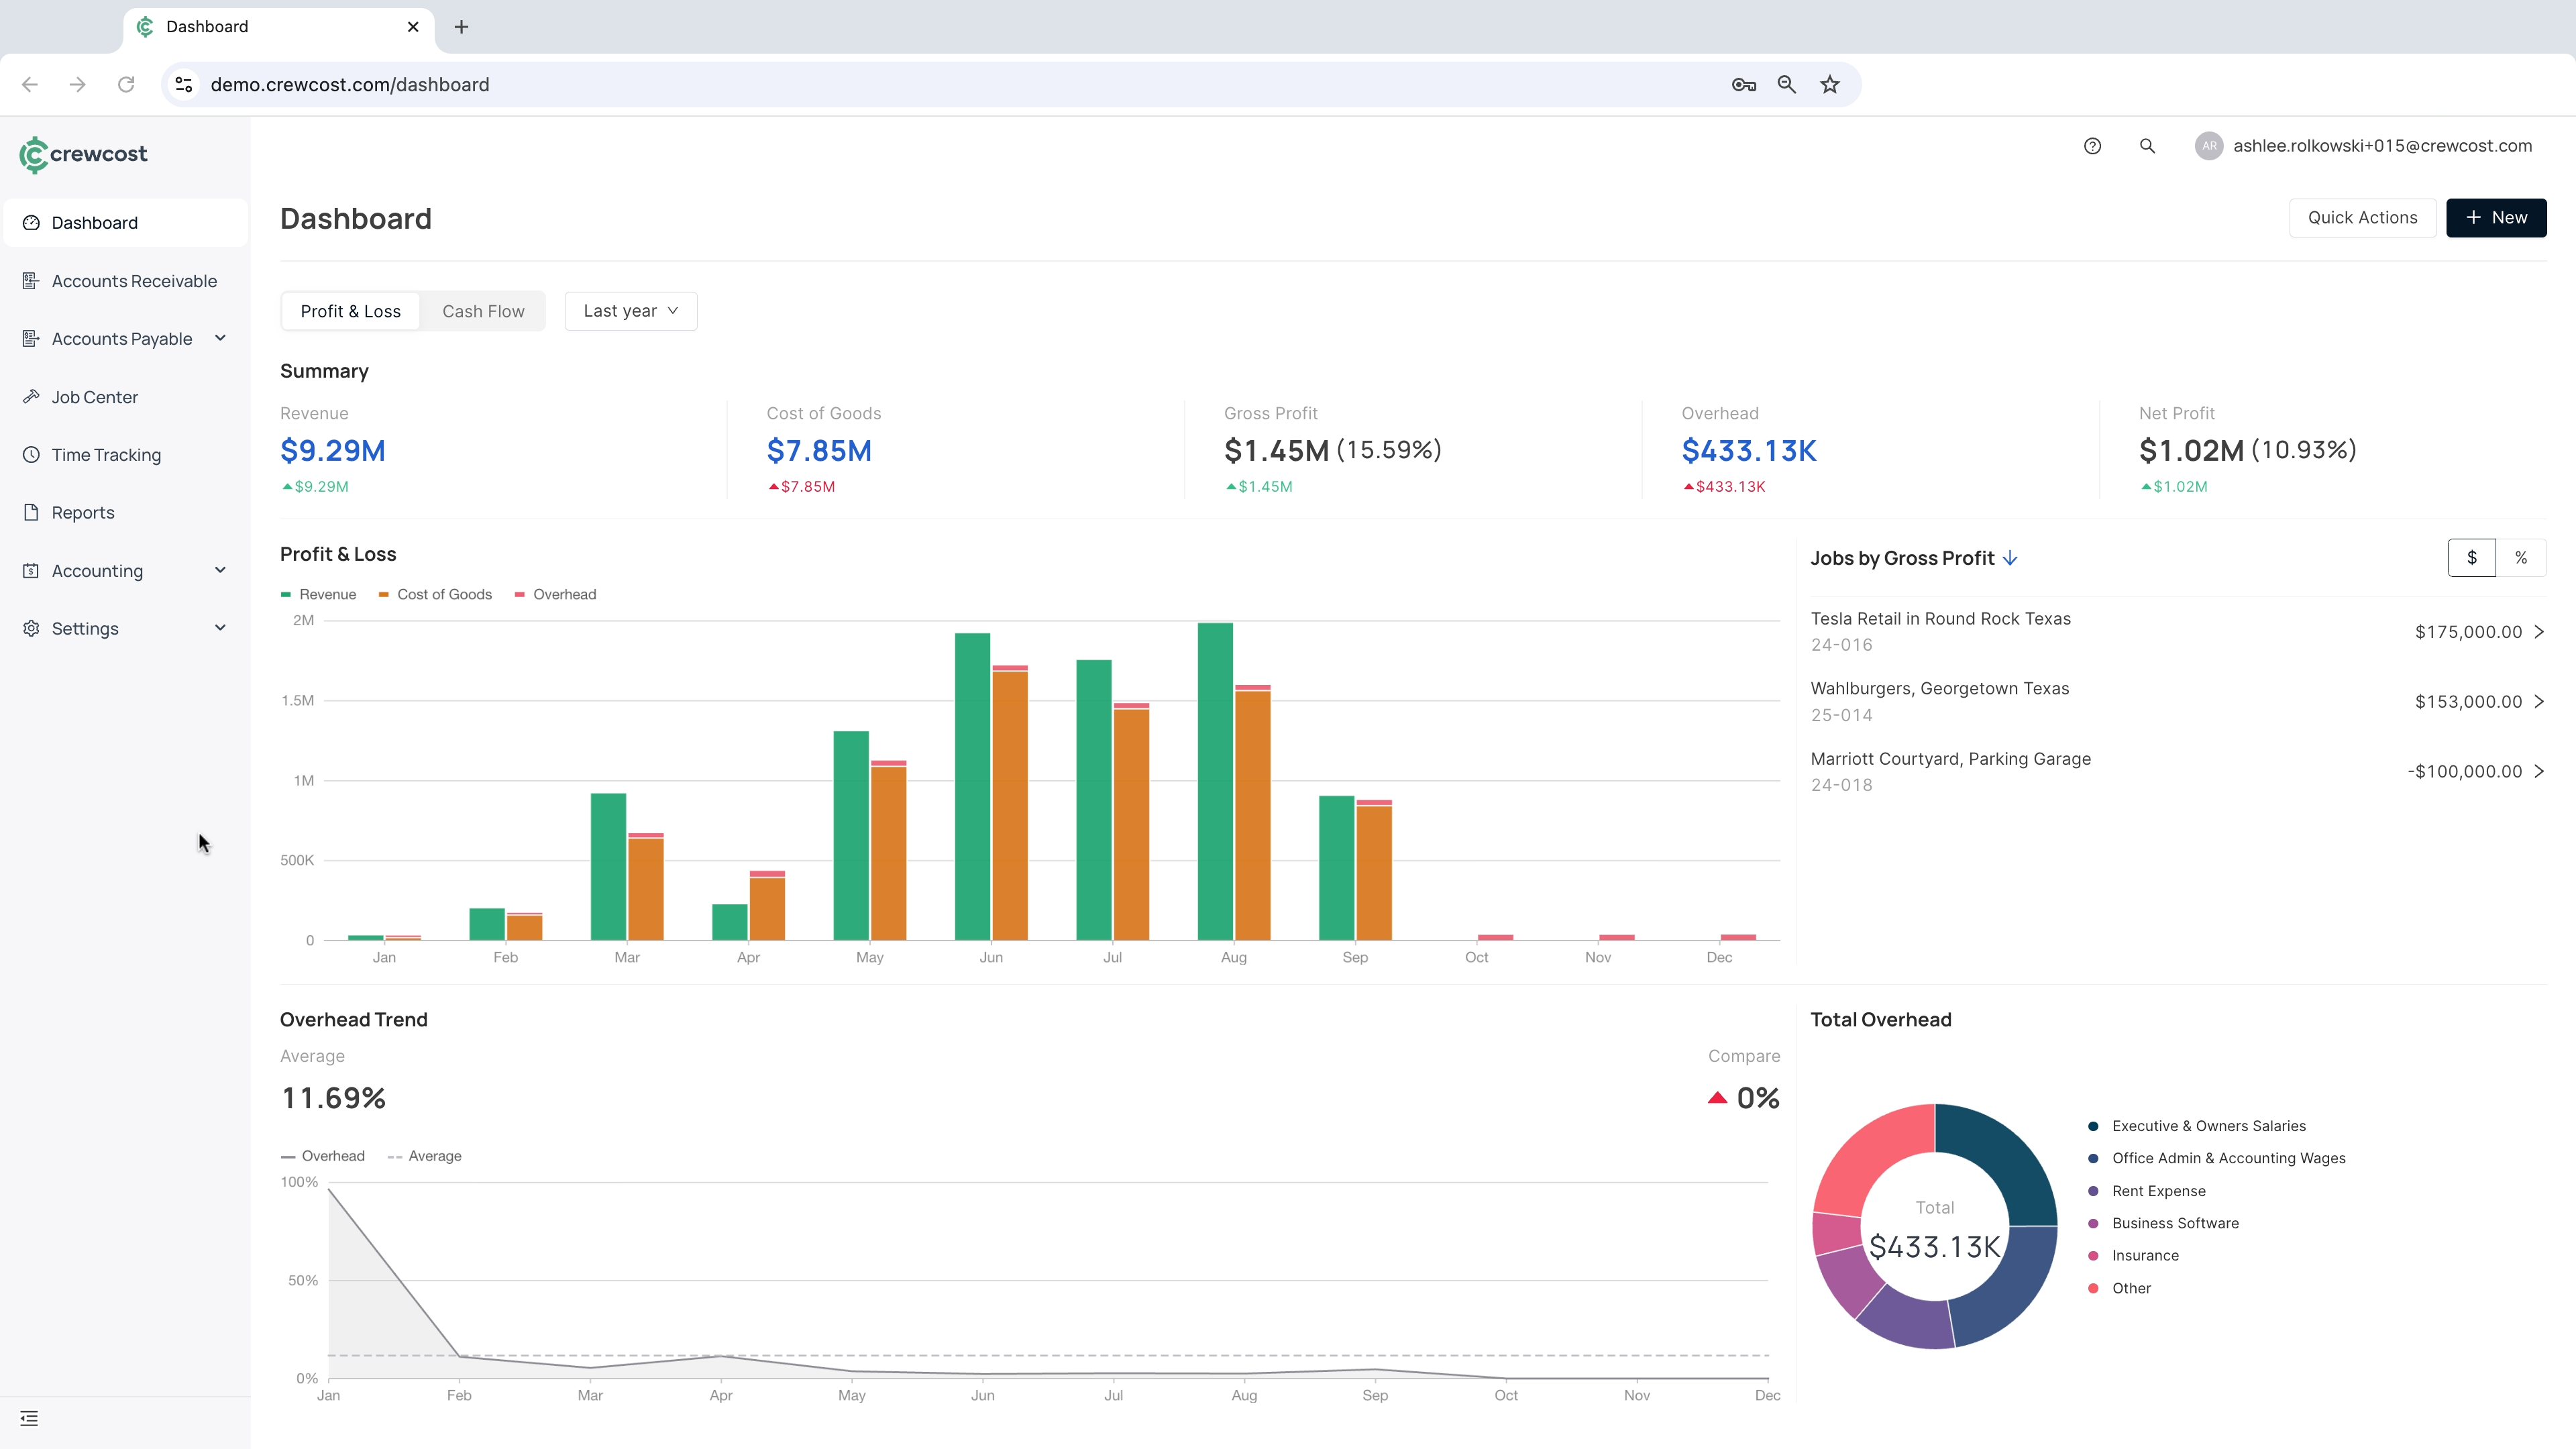
Task: Click the search icon near the profile
Action: tap(2148, 146)
